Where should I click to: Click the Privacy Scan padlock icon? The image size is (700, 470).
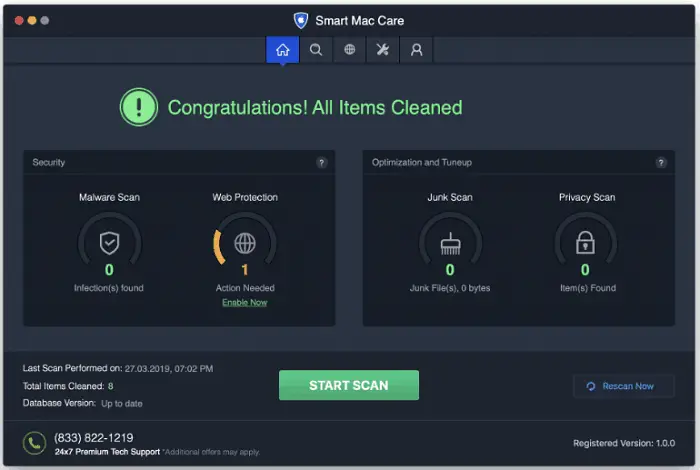click(x=585, y=242)
